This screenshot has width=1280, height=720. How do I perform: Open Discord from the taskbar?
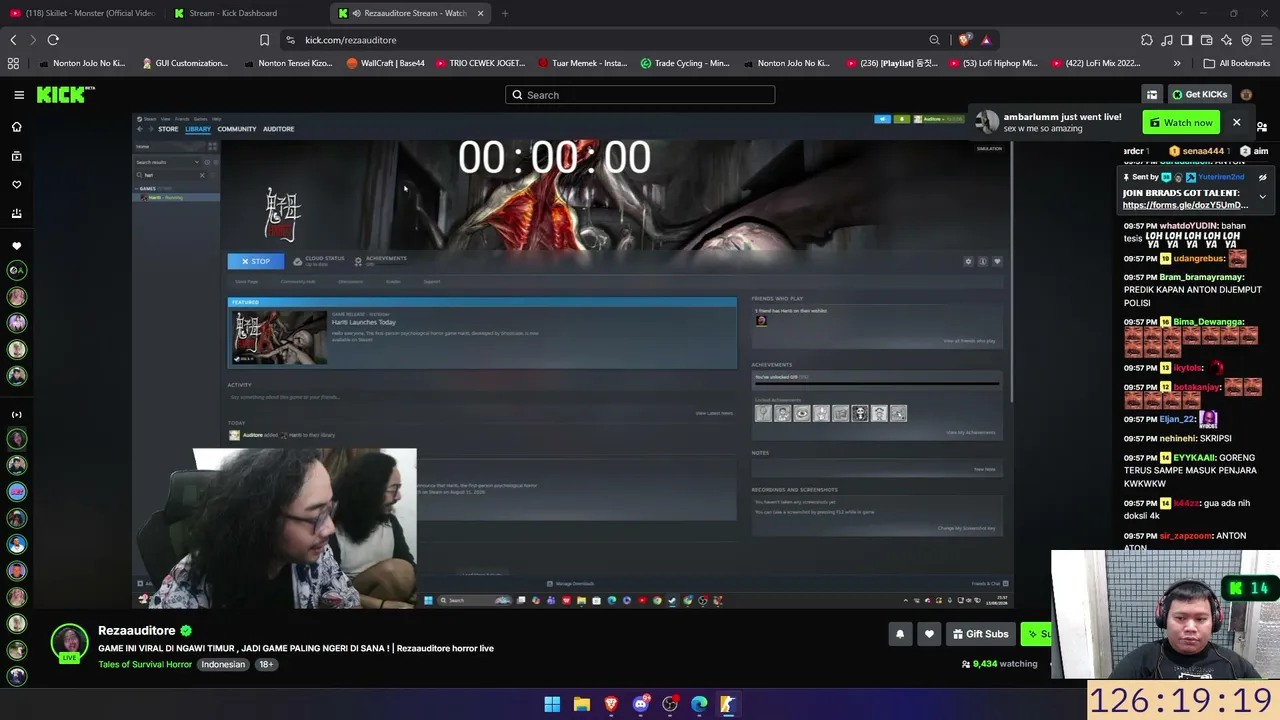tap(641, 704)
